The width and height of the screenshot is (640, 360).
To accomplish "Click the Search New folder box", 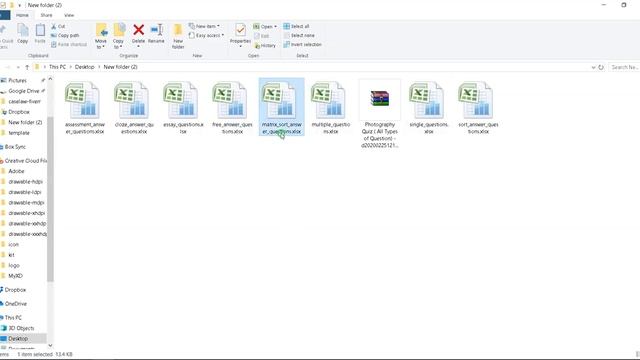I will (624, 67).
